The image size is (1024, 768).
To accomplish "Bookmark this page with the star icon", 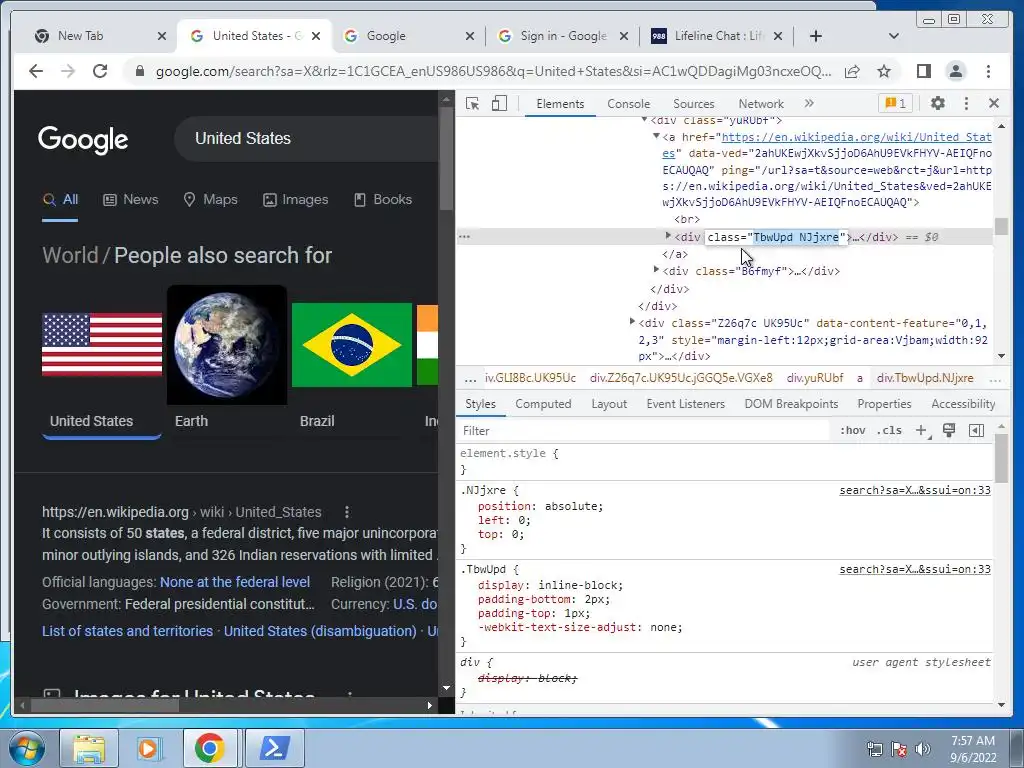I will pyautogui.click(x=884, y=71).
